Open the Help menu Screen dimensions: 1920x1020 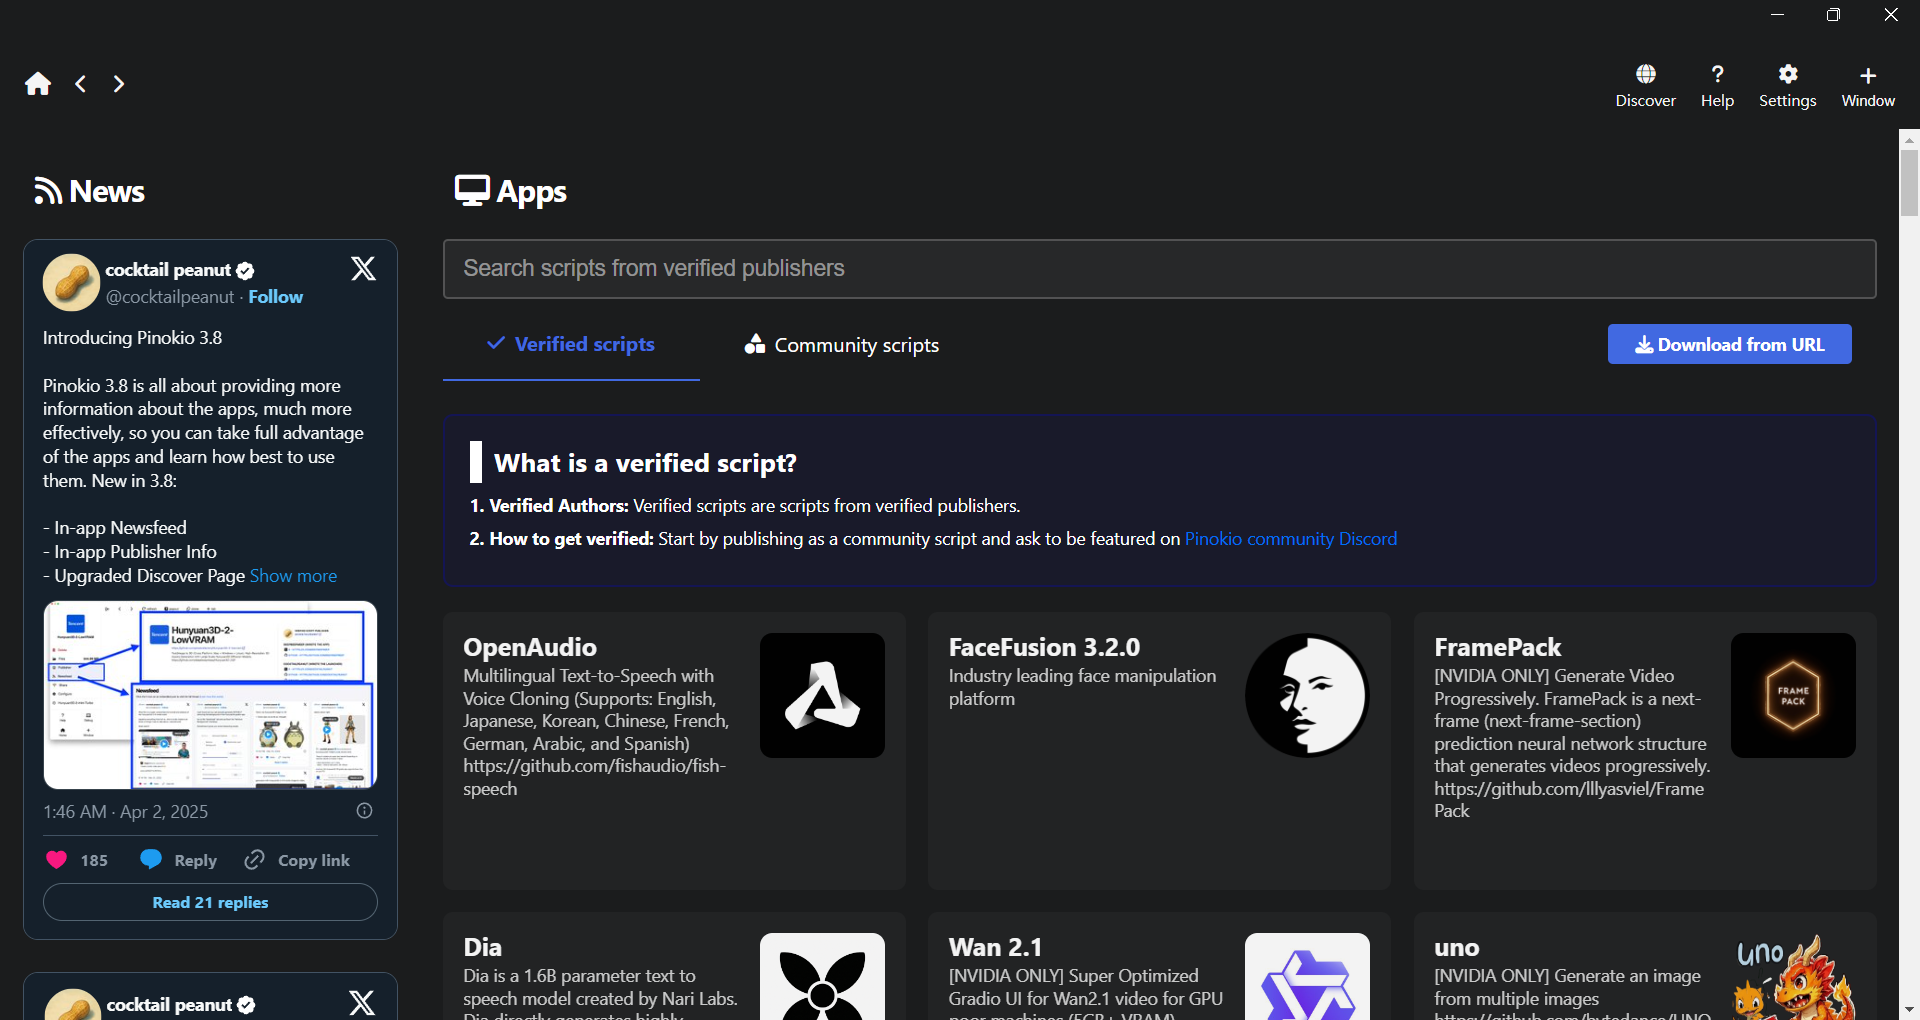coord(1717,86)
